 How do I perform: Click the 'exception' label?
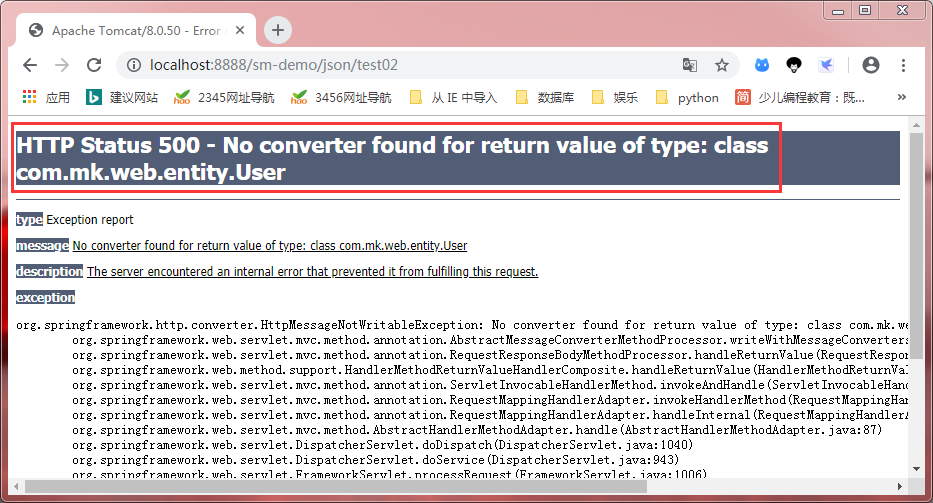tap(45, 297)
